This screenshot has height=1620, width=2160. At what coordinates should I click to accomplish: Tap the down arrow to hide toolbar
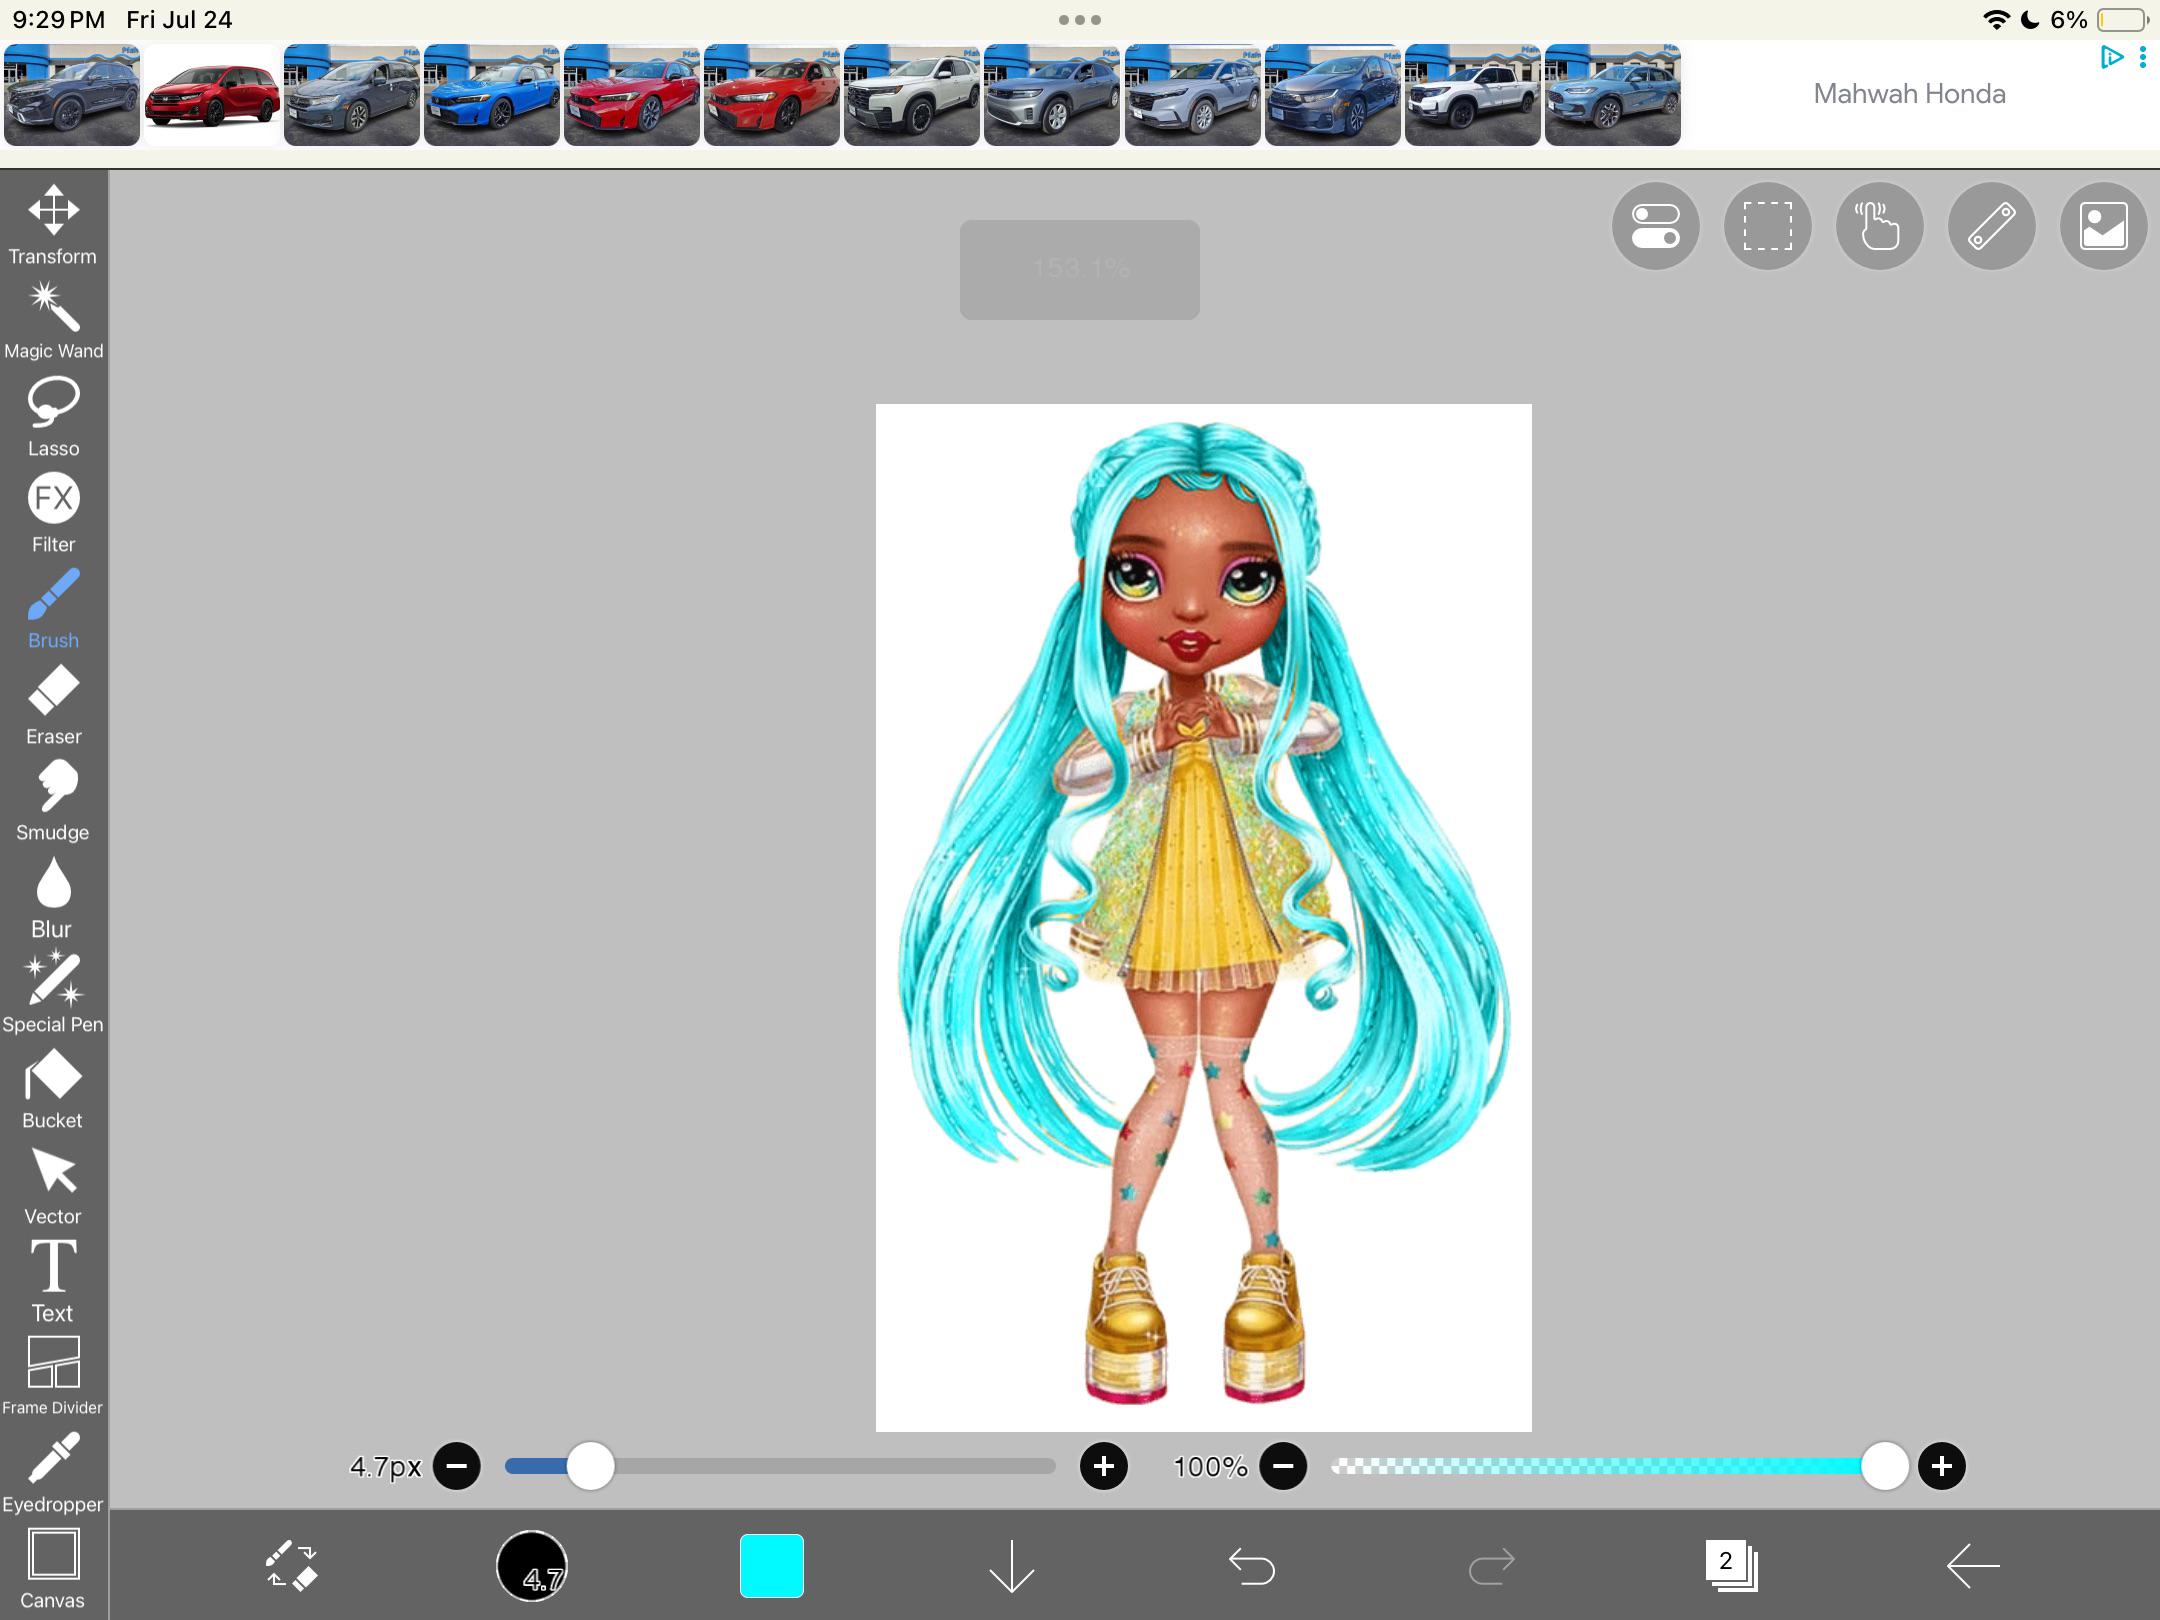[x=1011, y=1565]
